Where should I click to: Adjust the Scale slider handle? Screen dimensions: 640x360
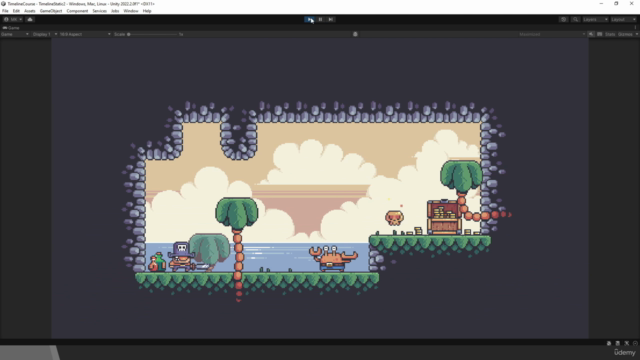tap(129, 34)
